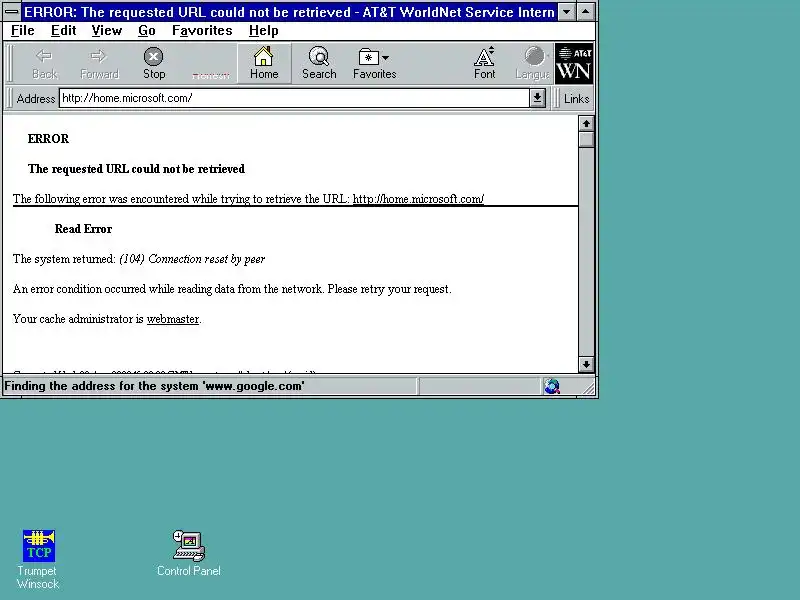The height and width of the screenshot is (600, 800).
Task: Open the Favorites menu
Action: point(202,31)
